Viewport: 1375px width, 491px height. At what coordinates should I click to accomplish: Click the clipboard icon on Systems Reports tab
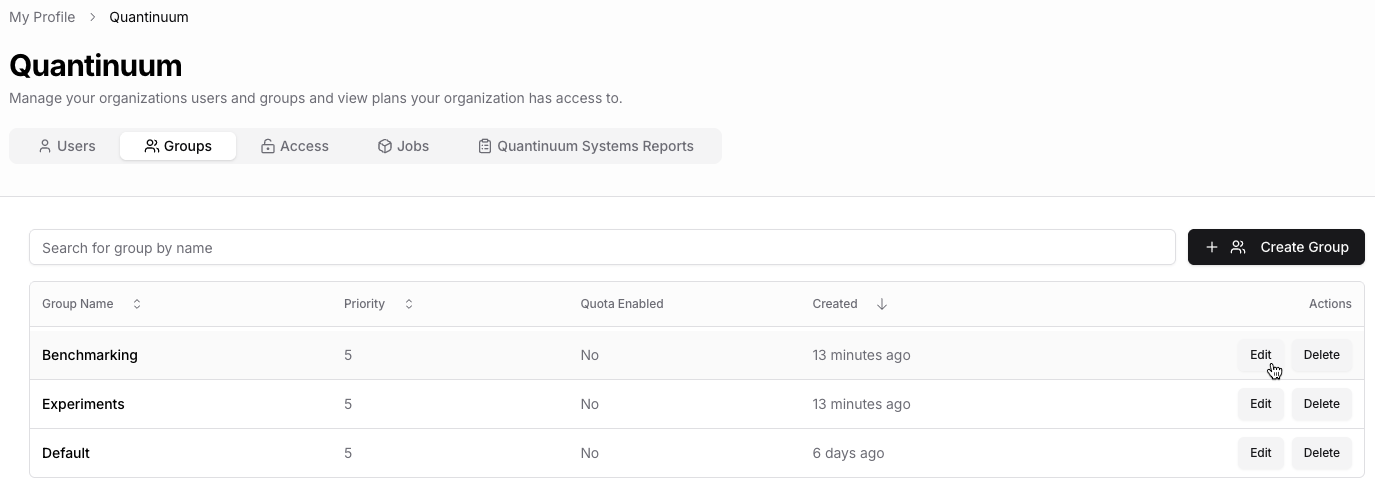point(485,146)
